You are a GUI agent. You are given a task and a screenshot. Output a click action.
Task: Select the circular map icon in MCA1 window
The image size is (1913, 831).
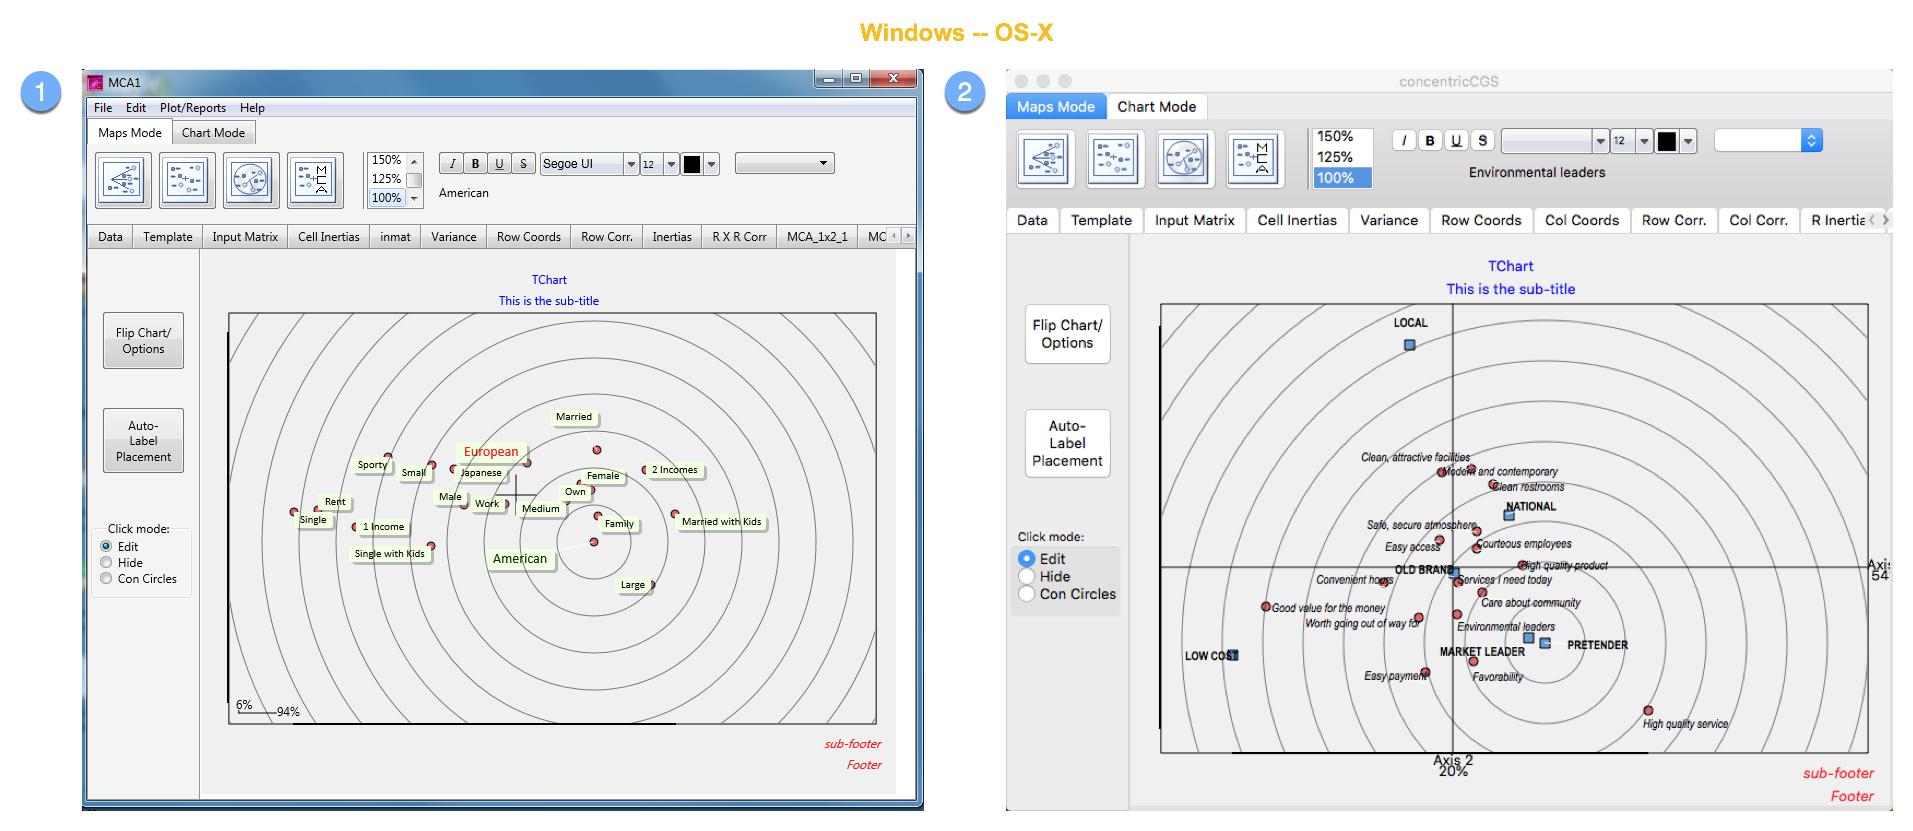pos(251,180)
